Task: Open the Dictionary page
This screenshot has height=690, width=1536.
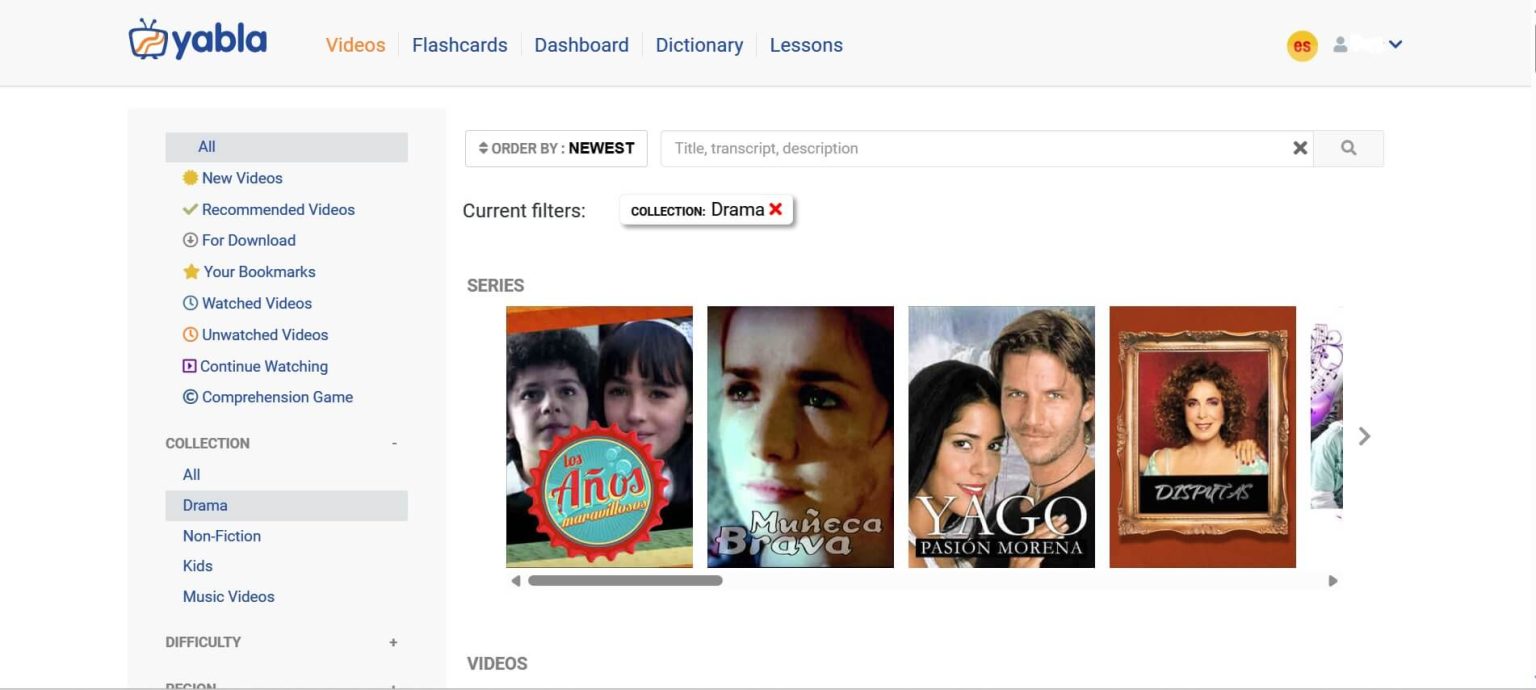Action: pos(698,45)
